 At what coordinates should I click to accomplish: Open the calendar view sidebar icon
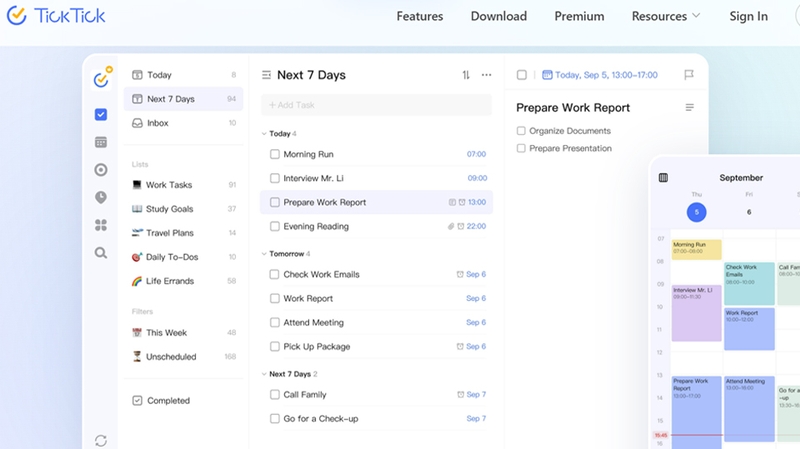tap(101, 142)
